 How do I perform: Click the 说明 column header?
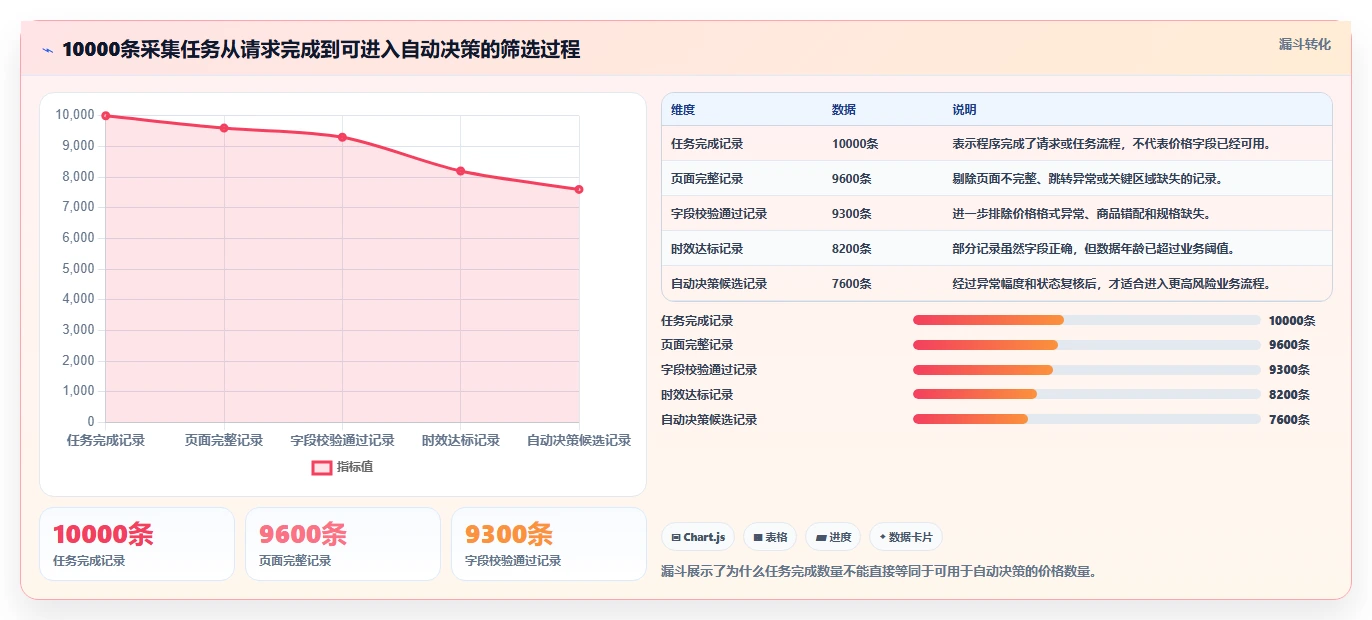[x=964, y=109]
